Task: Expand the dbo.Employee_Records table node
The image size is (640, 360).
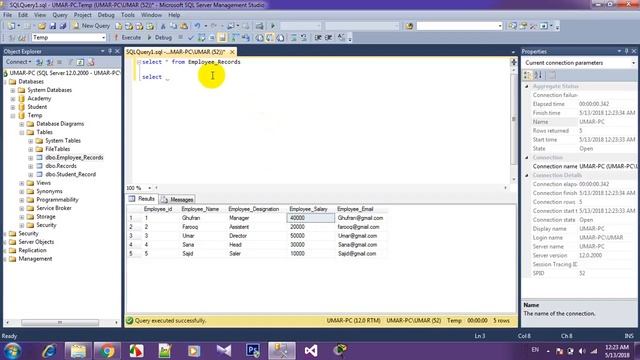Action: point(31,158)
